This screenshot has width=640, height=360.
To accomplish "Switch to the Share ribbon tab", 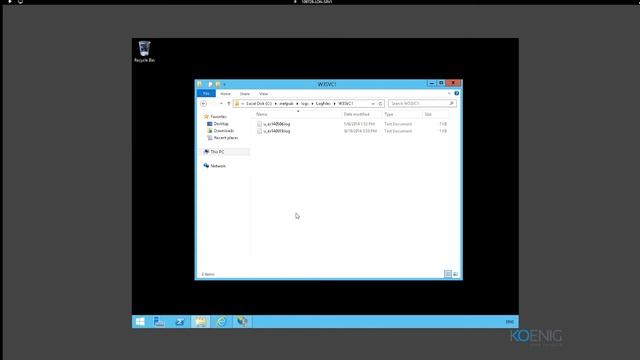I will point(245,93).
